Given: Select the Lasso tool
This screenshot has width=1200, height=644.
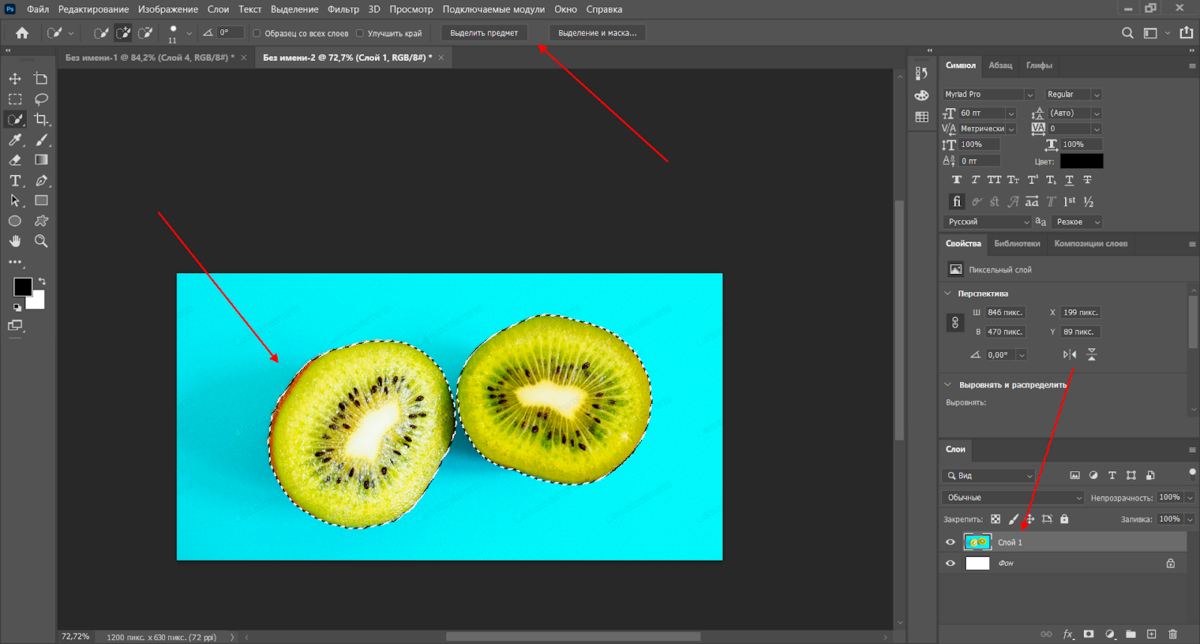Looking at the screenshot, I should tap(41, 99).
